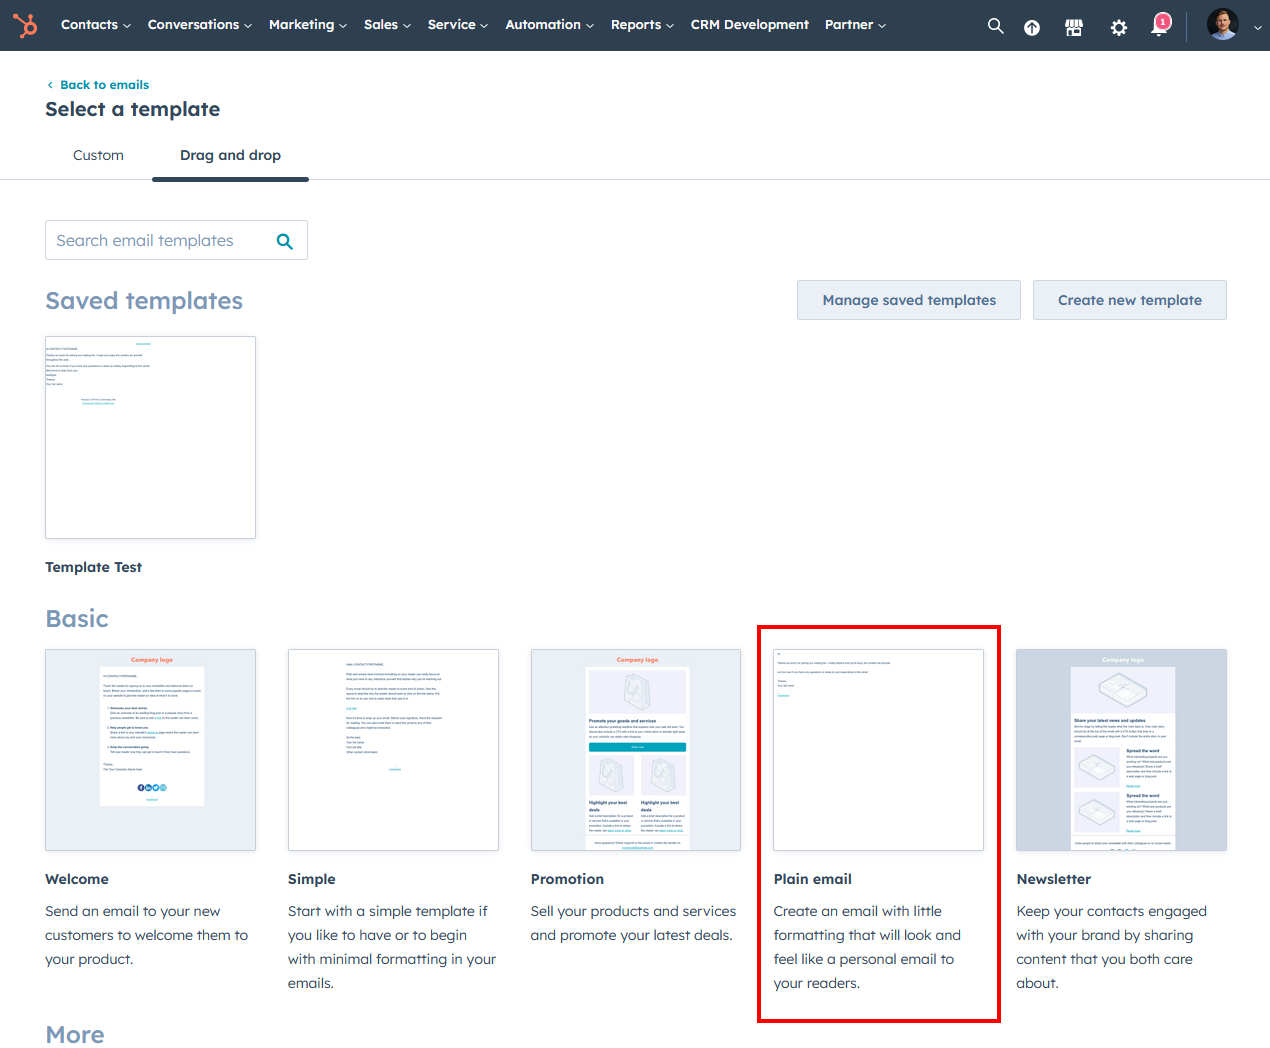Click inside the email template search field
Screen dimensions: 1270x1048
tap(155, 240)
